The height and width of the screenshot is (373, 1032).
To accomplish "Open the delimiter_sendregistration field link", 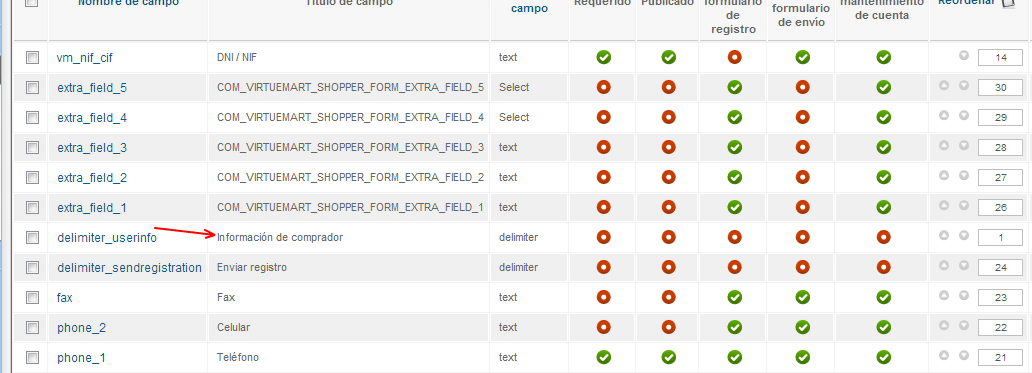I will pos(130,268).
